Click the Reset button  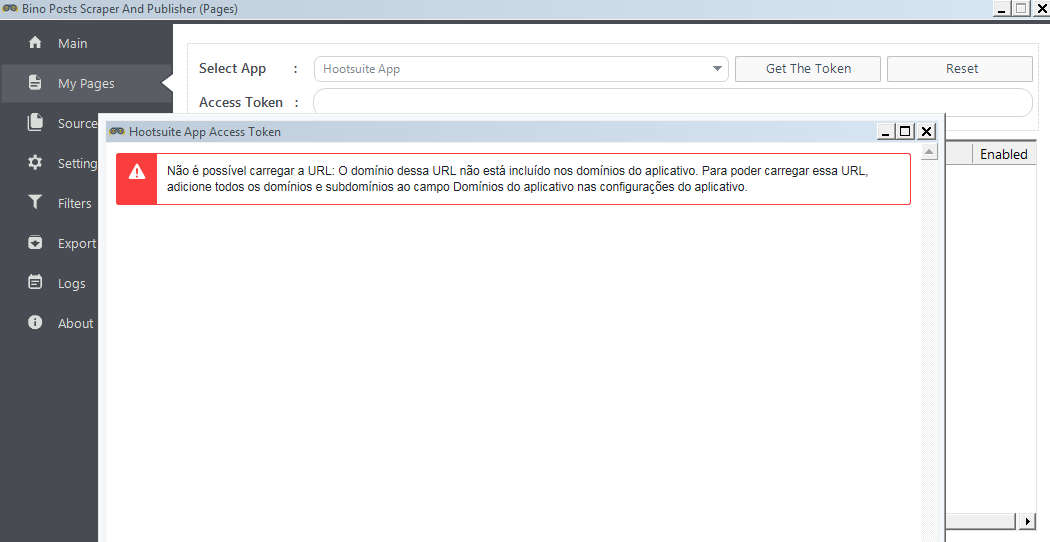[x=960, y=69]
